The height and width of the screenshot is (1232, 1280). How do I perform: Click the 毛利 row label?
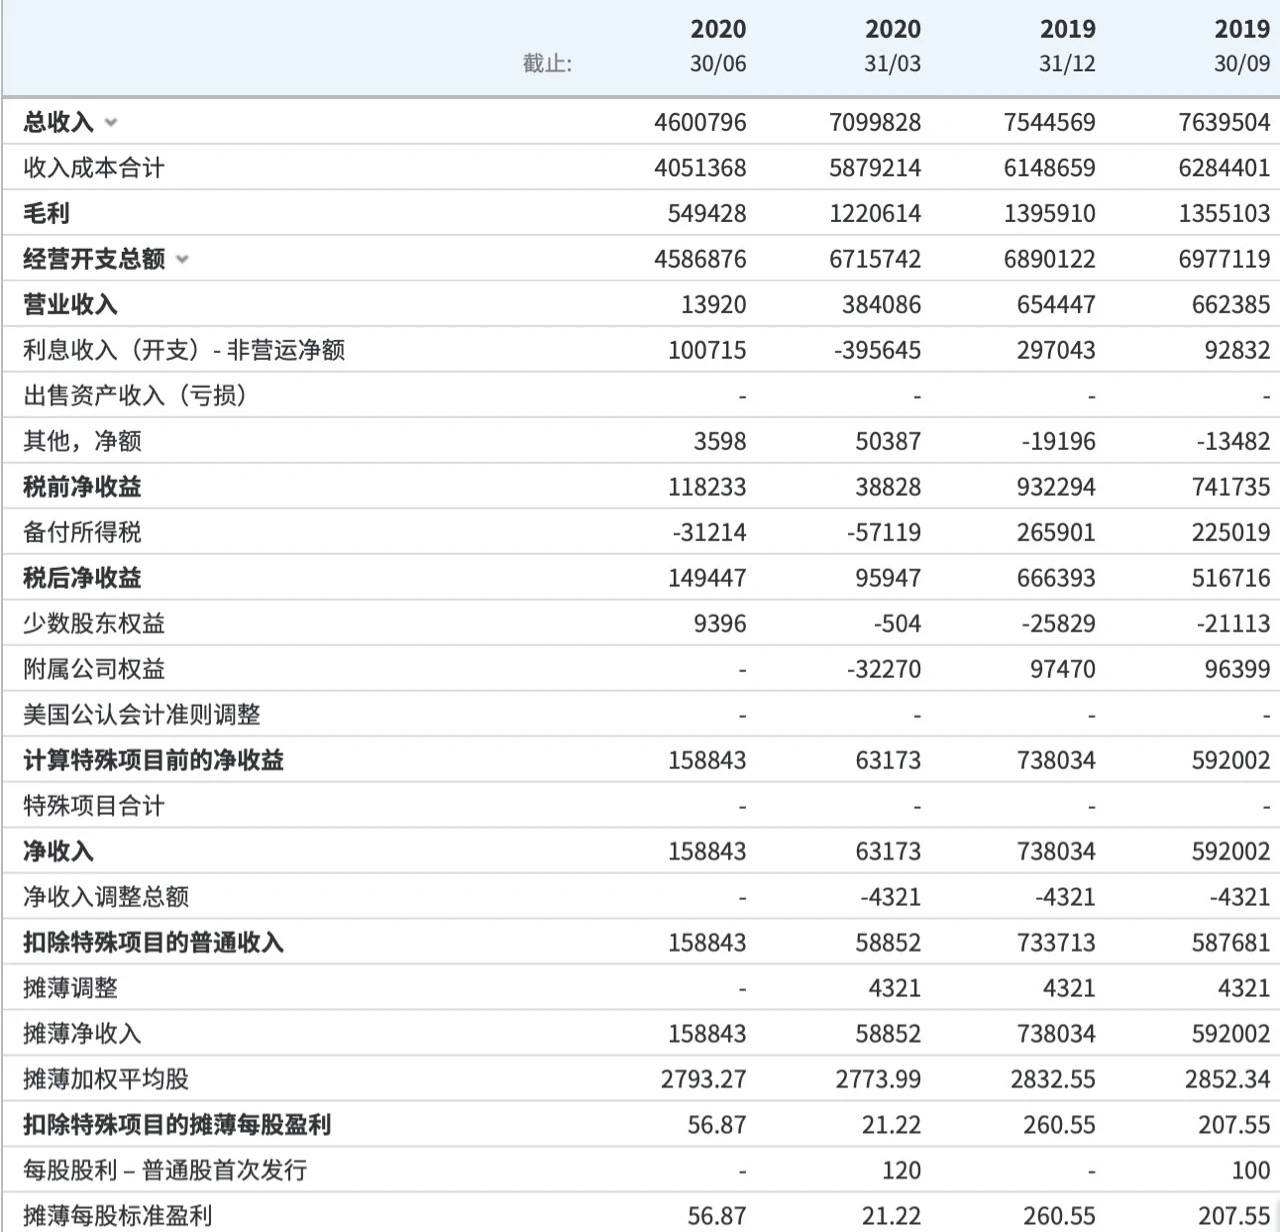(x=42, y=213)
